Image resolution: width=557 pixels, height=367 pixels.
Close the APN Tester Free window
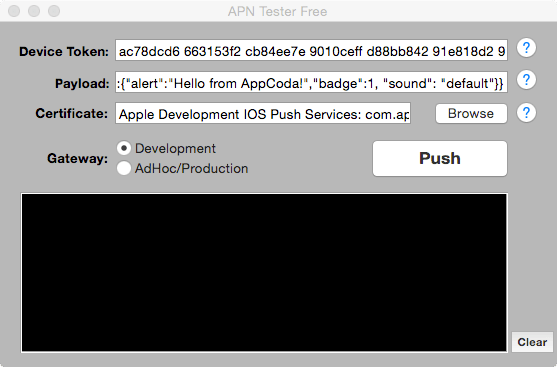coord(14,11)
